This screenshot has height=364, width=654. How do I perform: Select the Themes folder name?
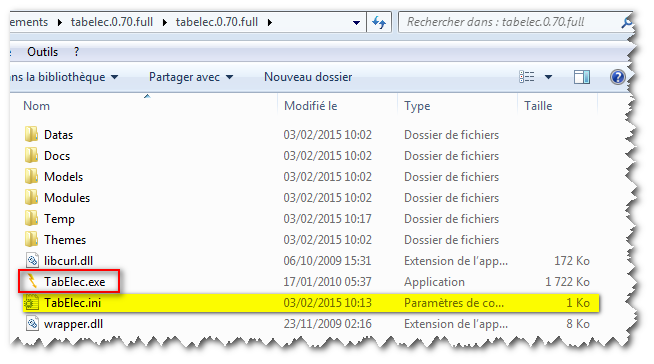coord(65,240)
